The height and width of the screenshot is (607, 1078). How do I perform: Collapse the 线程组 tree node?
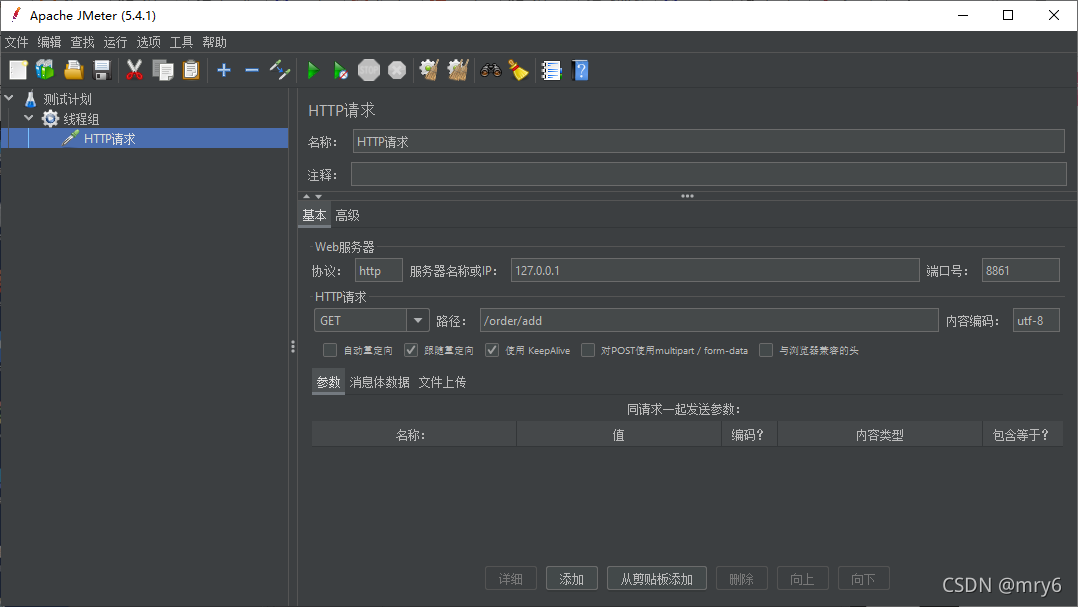point(29,118)
